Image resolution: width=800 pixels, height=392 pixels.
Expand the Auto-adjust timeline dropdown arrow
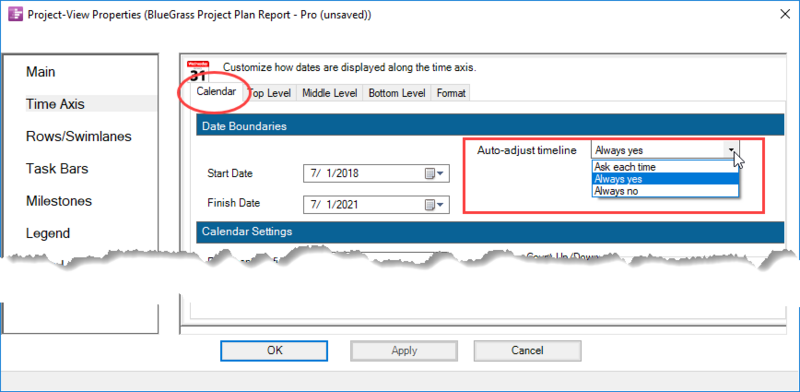pyautogui.click(x=732, y=150)
